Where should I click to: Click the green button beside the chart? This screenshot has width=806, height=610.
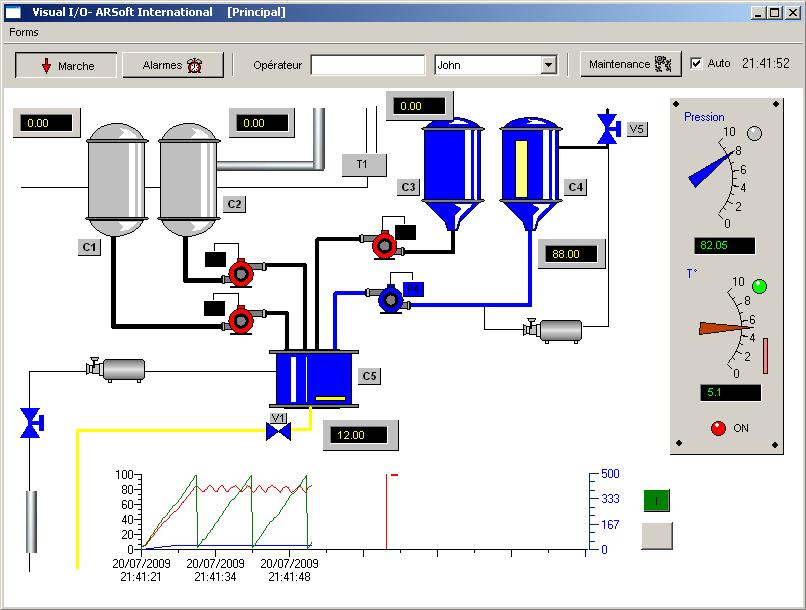pyautogui.click(x=657, y=500)
